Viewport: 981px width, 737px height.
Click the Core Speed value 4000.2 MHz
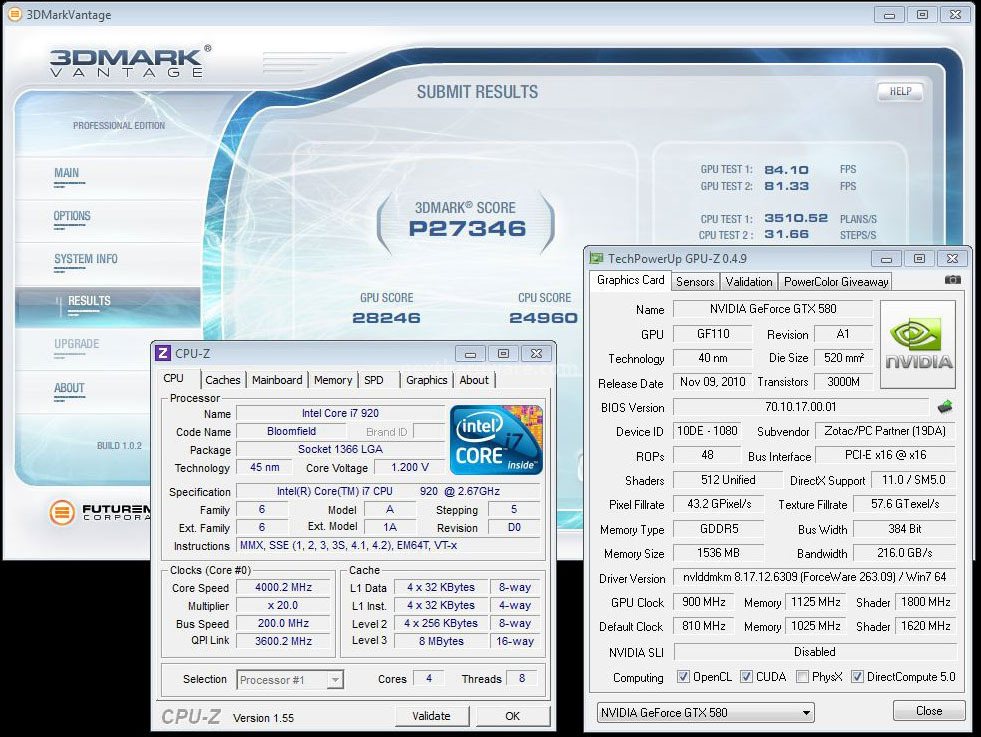283,587
